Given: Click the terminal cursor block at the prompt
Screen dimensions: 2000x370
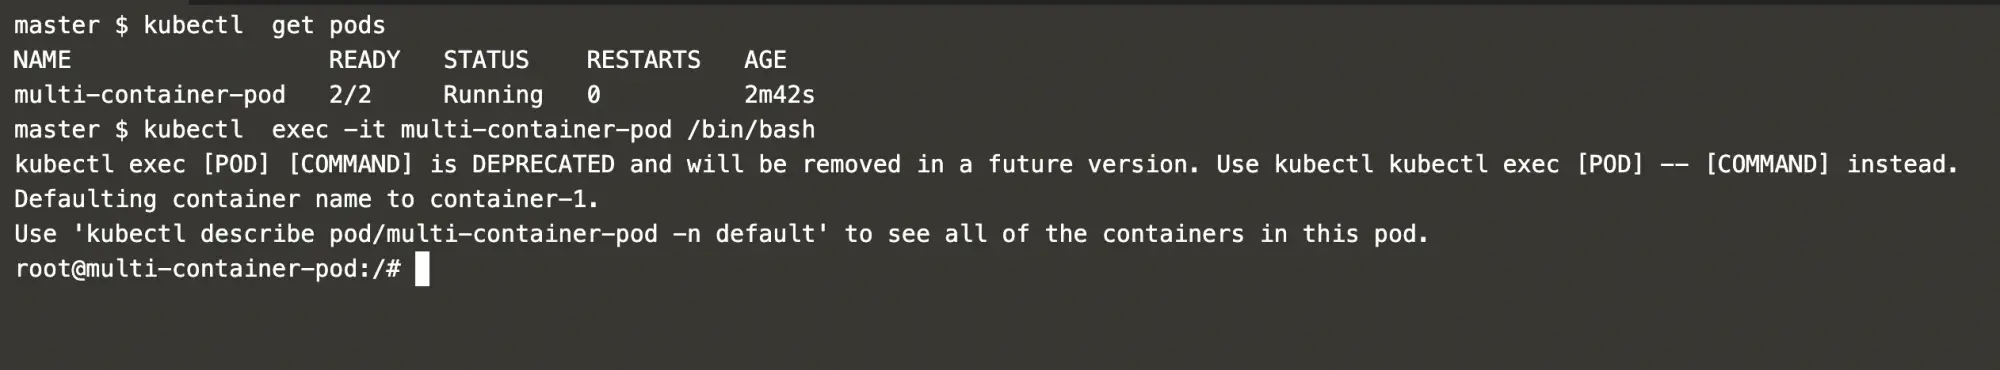Looking at the screenshot, I should pyautogui.click(x=422, y=269).
